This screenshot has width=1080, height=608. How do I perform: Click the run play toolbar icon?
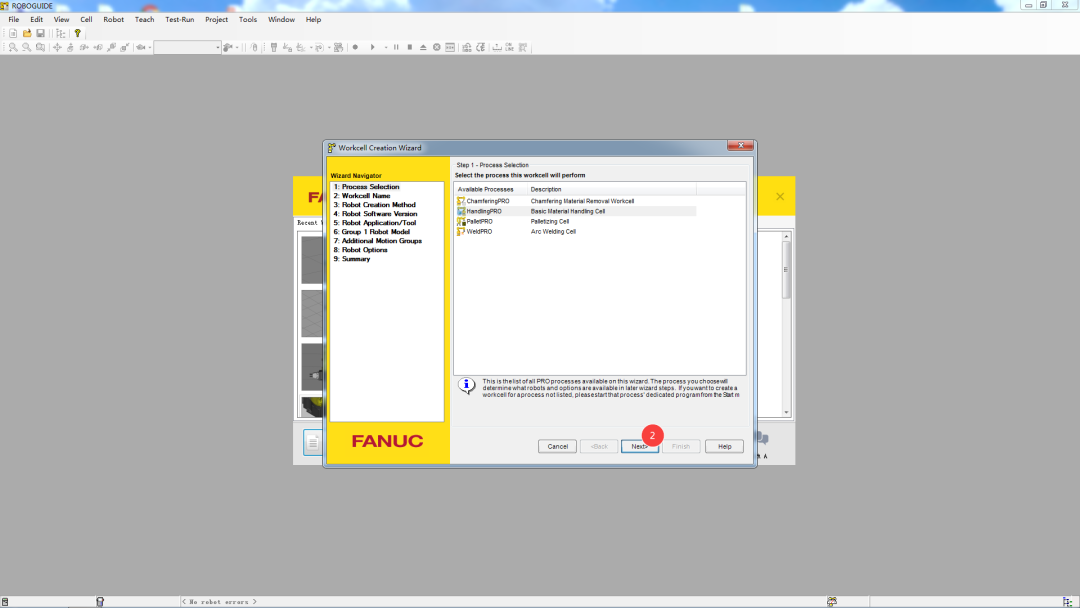[373, 48]
